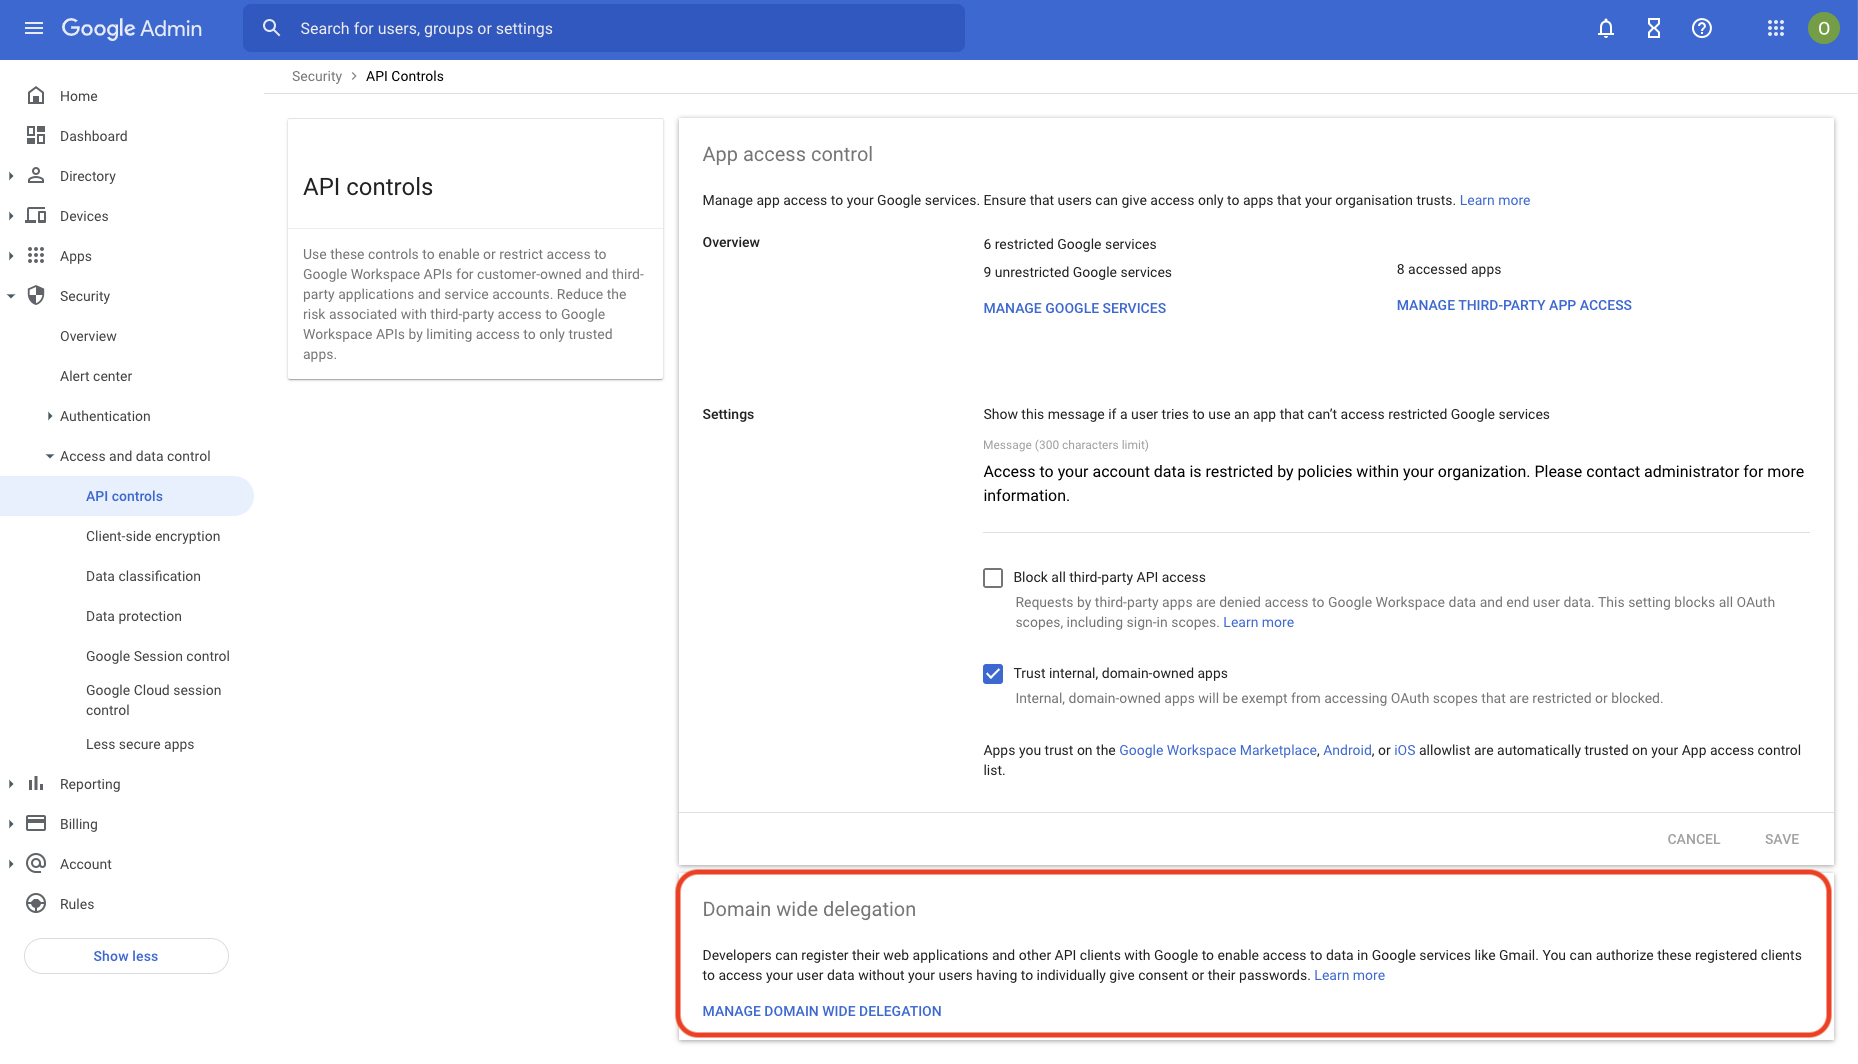Click "6 restricted Google services" text
This screenshot has width=1858, height=1064.
(1069, 244)
